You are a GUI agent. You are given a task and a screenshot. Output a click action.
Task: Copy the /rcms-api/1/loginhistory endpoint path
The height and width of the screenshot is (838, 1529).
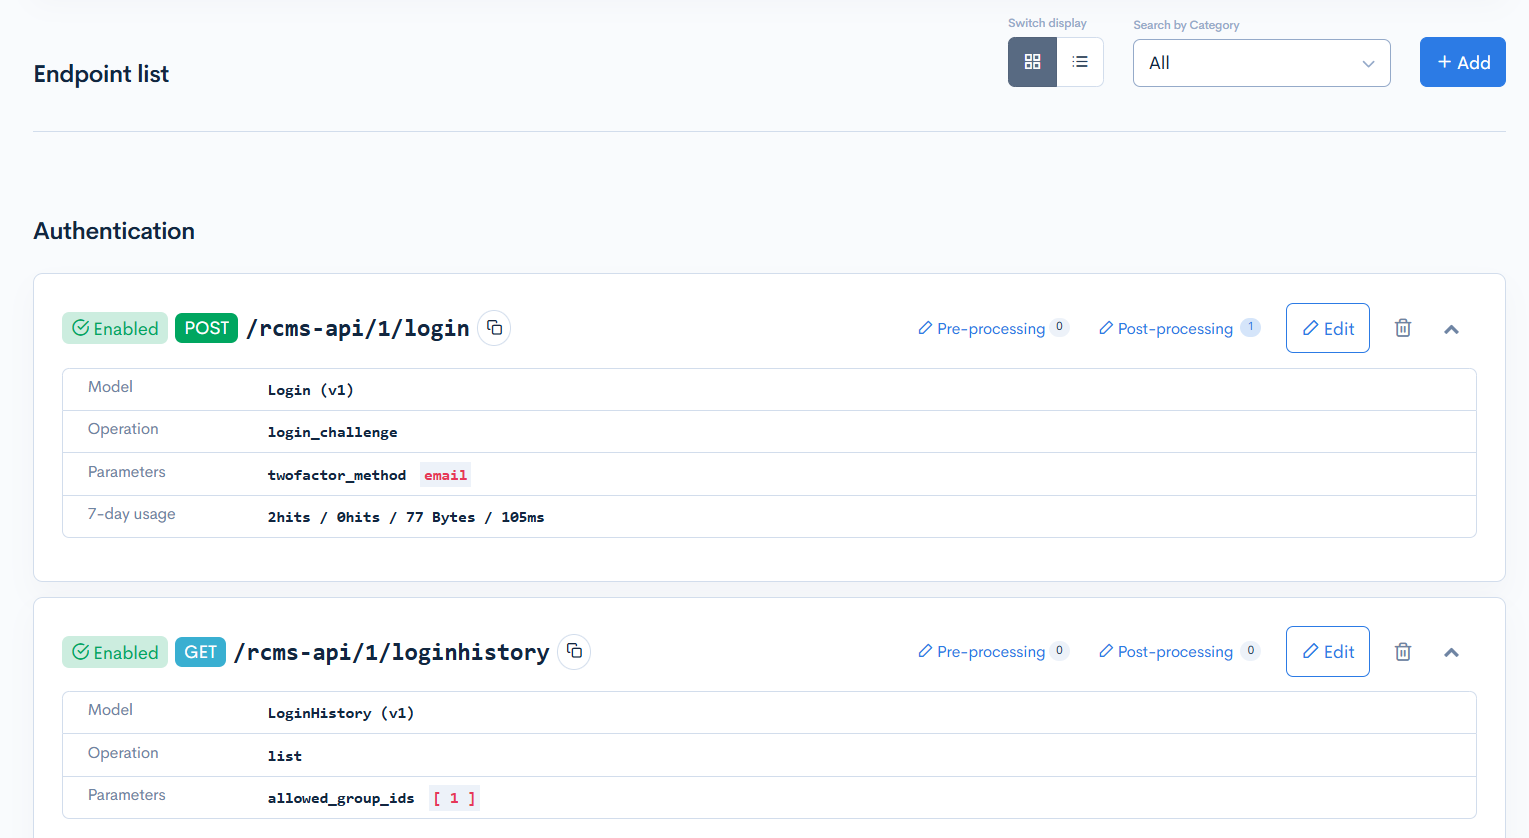(574, 651)
